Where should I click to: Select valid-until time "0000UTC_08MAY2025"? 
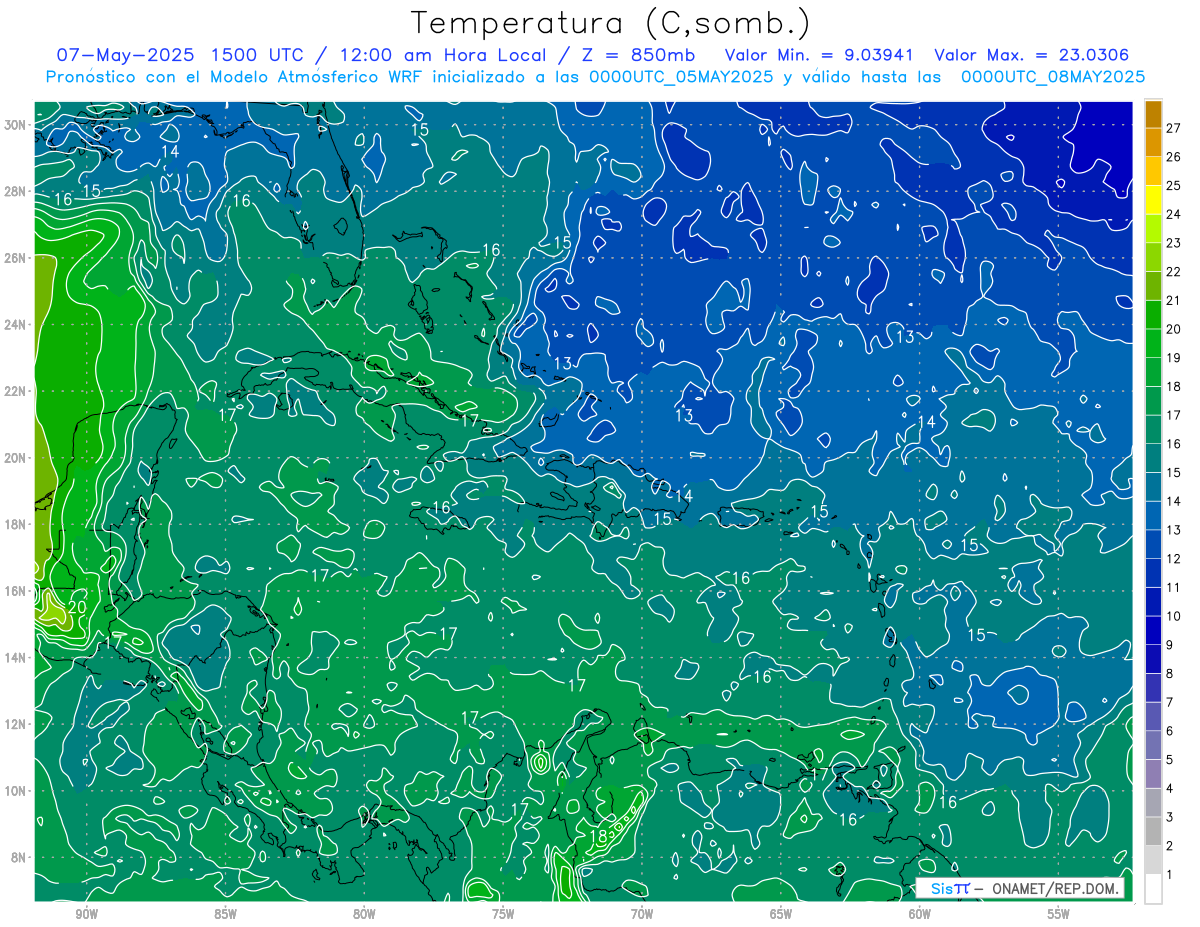pos(1053,76)
